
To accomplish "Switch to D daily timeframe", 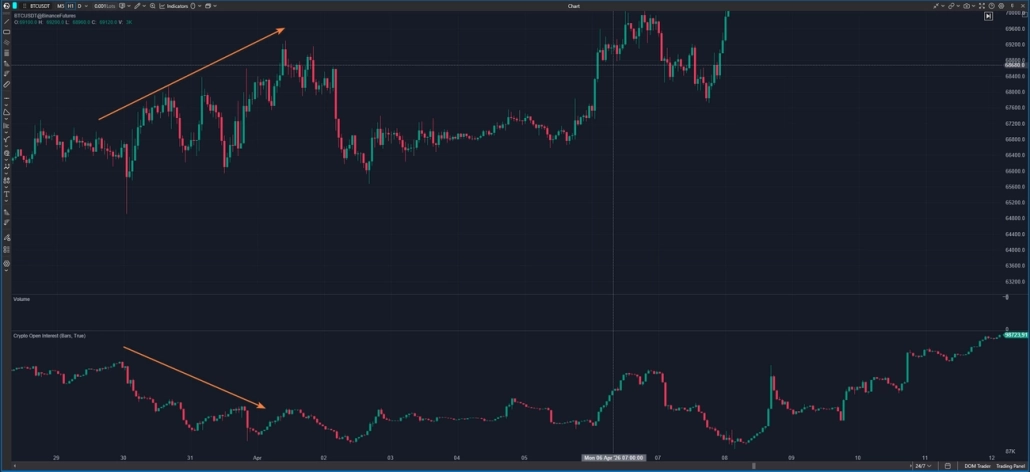I will [x=79, y=6].
